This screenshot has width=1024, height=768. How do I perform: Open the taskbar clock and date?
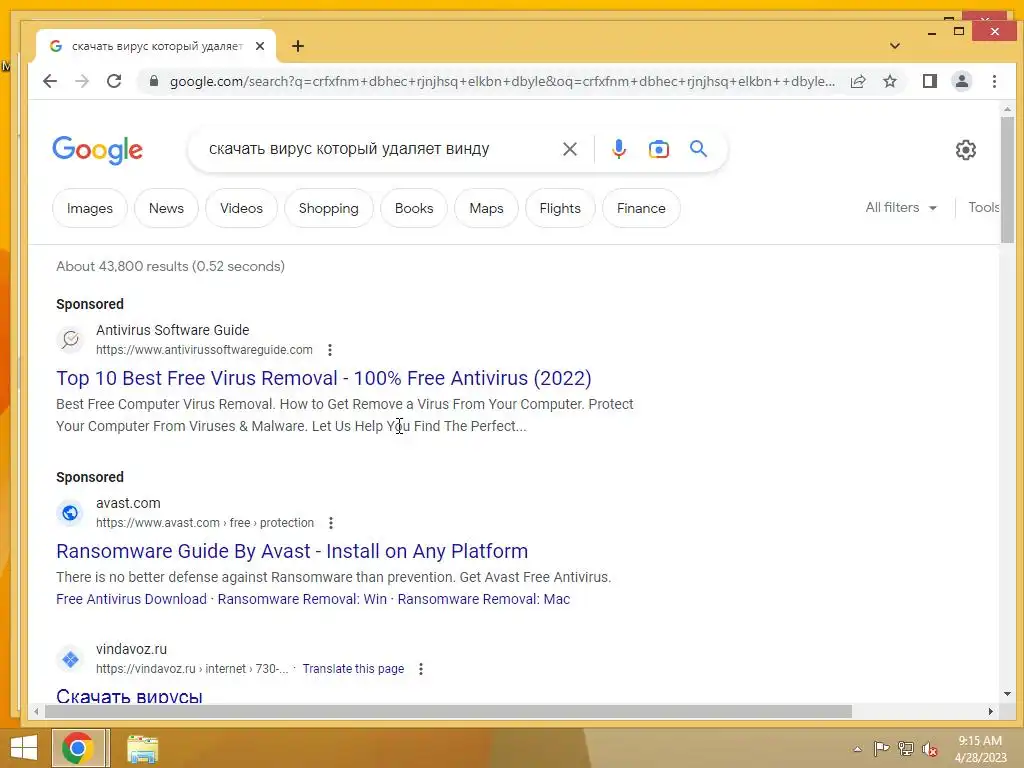click(x=980, y=749)
